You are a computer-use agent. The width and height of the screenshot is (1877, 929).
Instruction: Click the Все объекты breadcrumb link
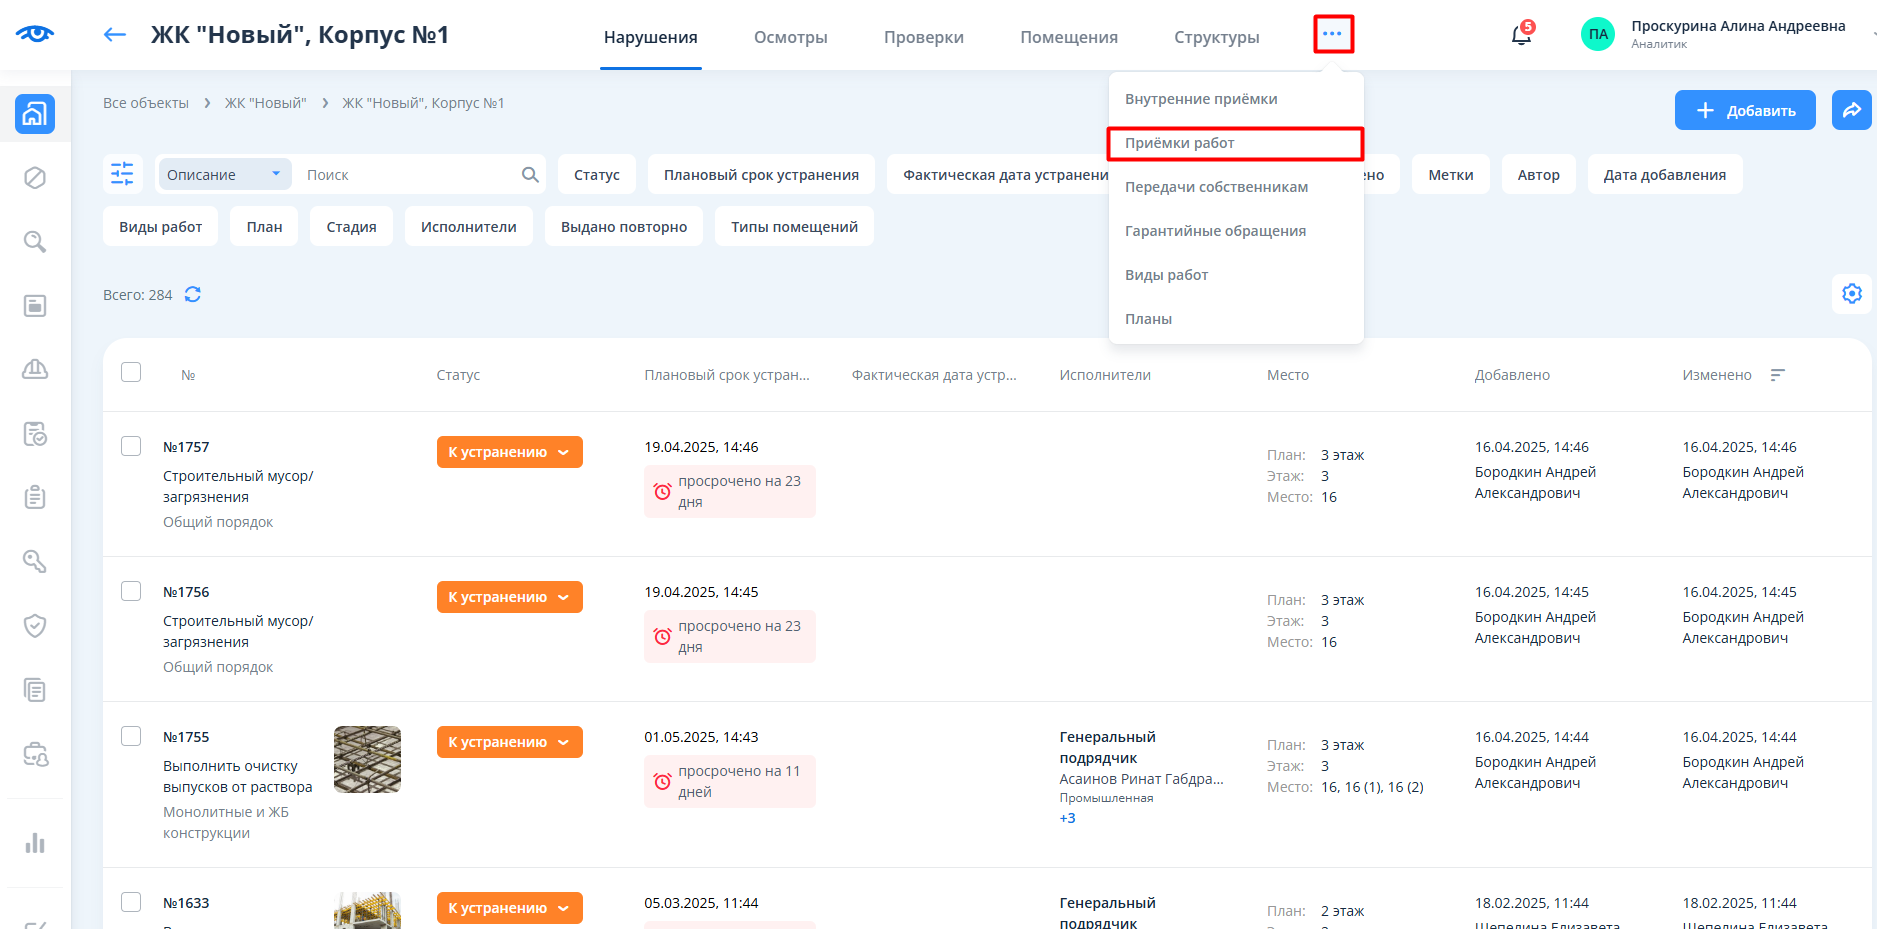(x=146, y=103)
